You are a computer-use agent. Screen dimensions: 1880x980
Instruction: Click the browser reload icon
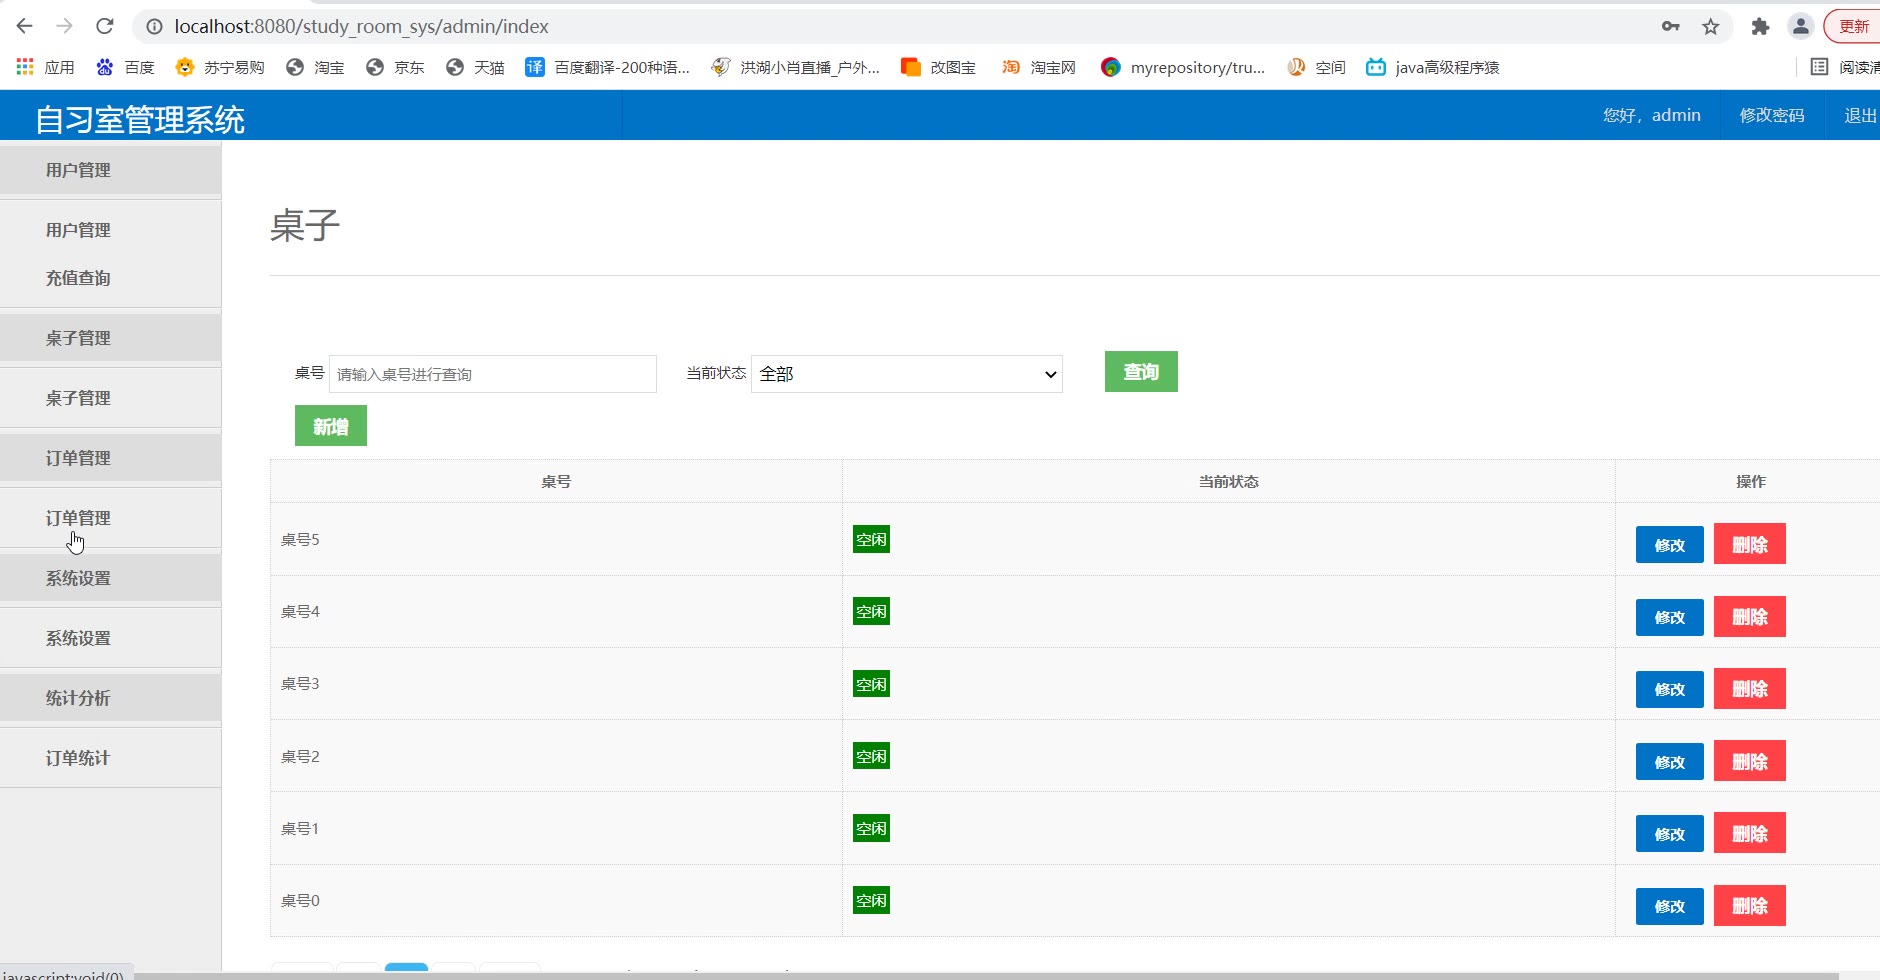coord(105,26)
